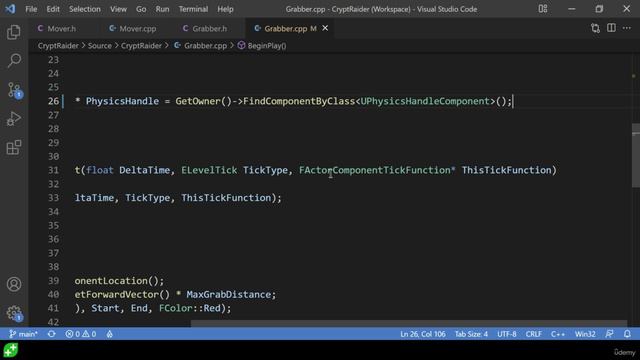The width and height of the screenshot is (640, 360).
Task: Synchronize changes from the status bar
Action: point(51,334)
